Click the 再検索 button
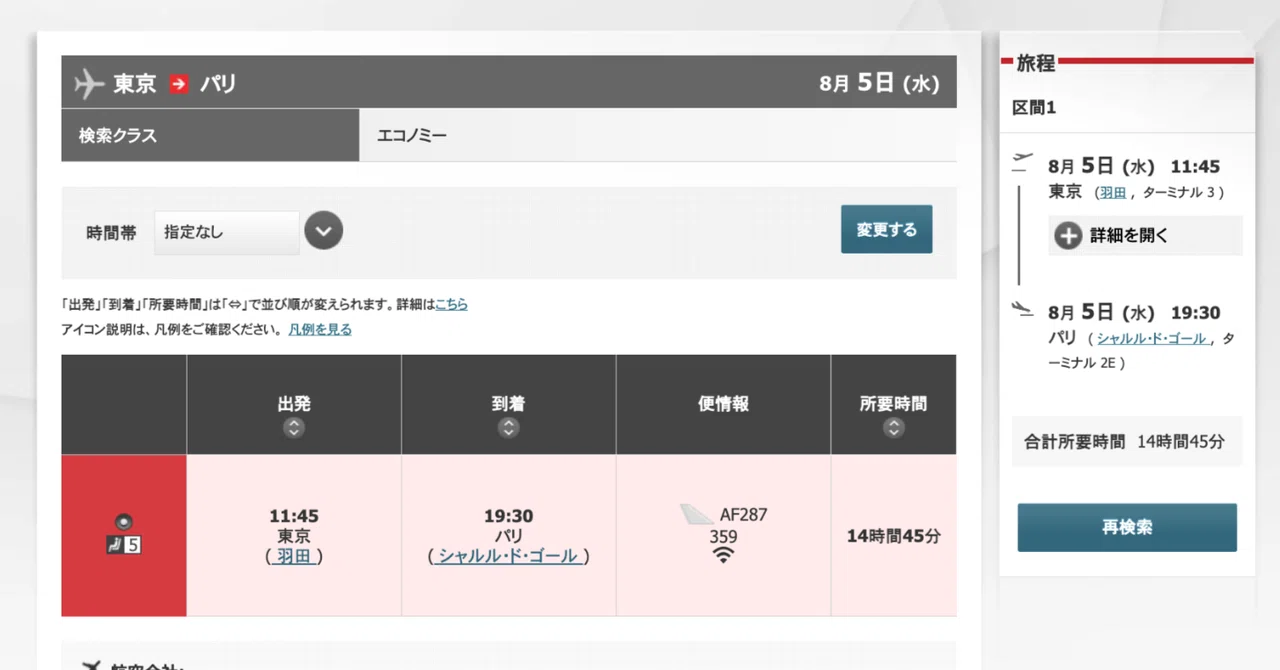This screenshot has height=670, width=1280. point(1127,527)
